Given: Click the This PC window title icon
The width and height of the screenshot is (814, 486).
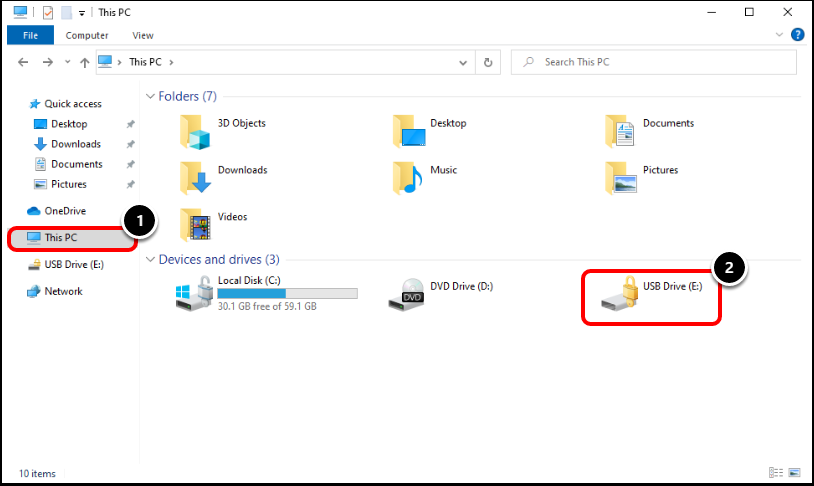Looking at the screenshot, I should [20, 12].
